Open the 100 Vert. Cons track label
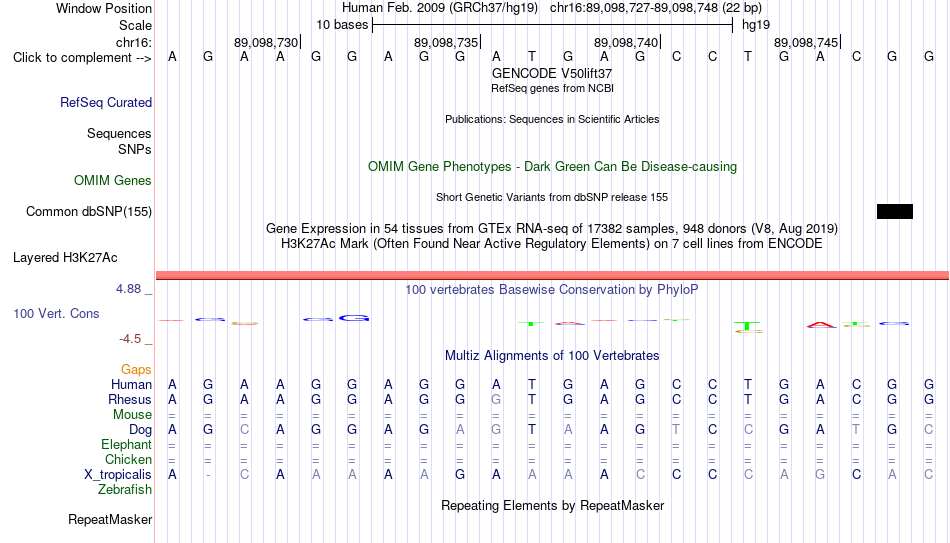Screen dimensions: 950x543 (56, 313)
